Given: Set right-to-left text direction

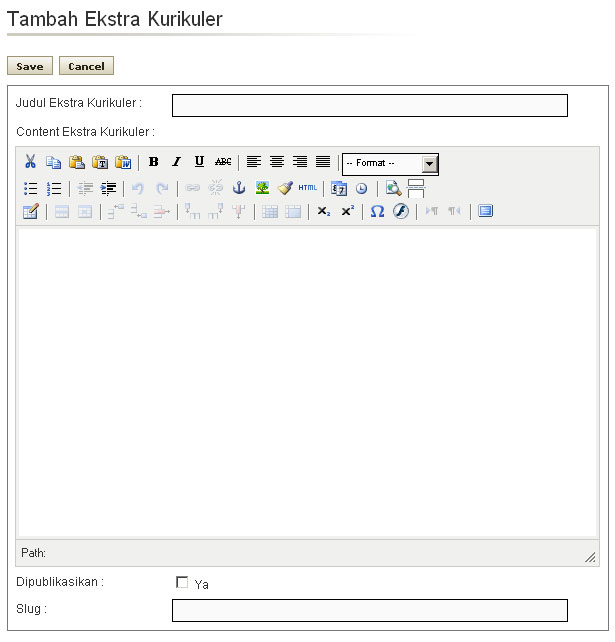Looking at the screenshot, I should click(x=454, y=211).
